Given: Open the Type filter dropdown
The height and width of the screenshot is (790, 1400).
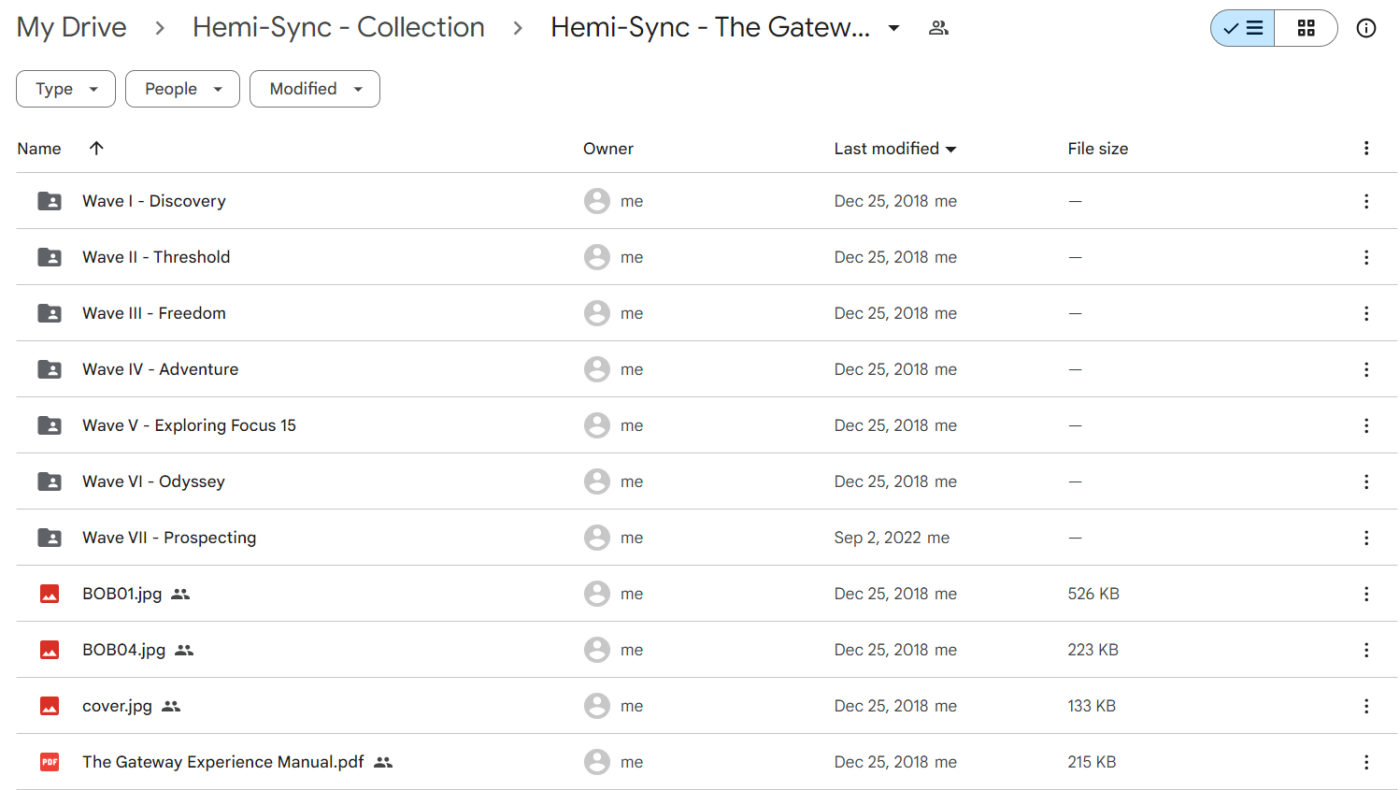Looking at the screenshot, I should click(65, 89).
